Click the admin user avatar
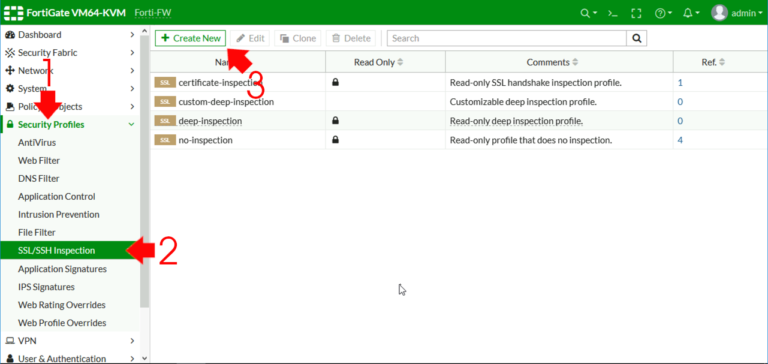This screenshot has width=768, height=364. coord(719,13)
